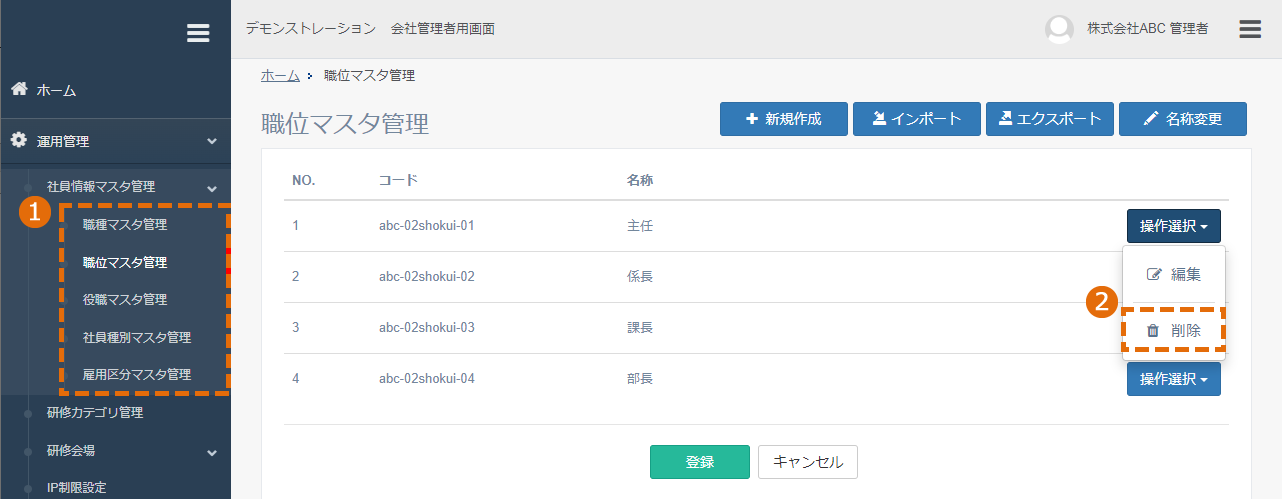1282x499 pixels.
Task: Click the 名称変更 button
Action: [1183, 119]
